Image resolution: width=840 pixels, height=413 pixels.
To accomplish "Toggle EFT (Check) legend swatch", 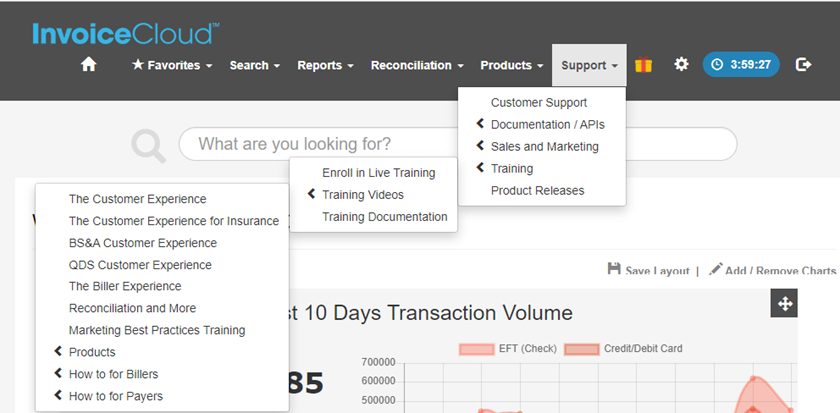I will [x=476, y=349].
